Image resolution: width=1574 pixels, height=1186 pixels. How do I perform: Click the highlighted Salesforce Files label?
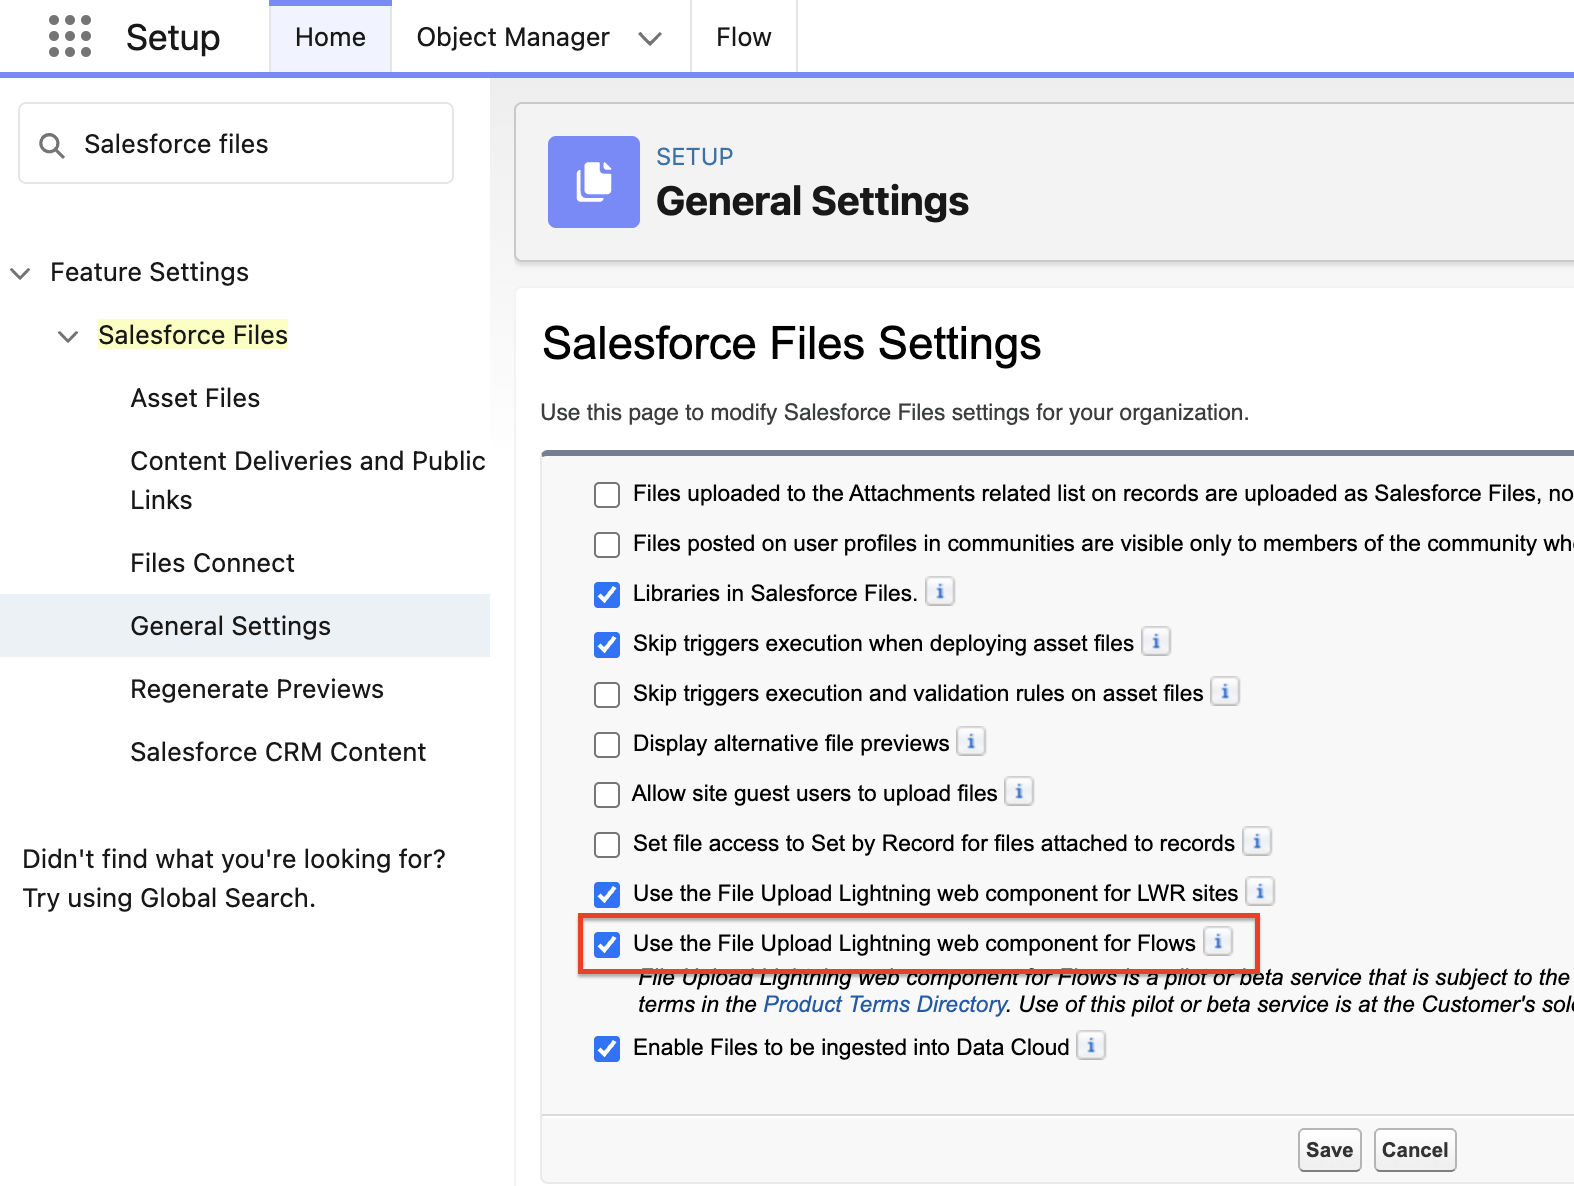pyautogui.click(x=193, y=335)
